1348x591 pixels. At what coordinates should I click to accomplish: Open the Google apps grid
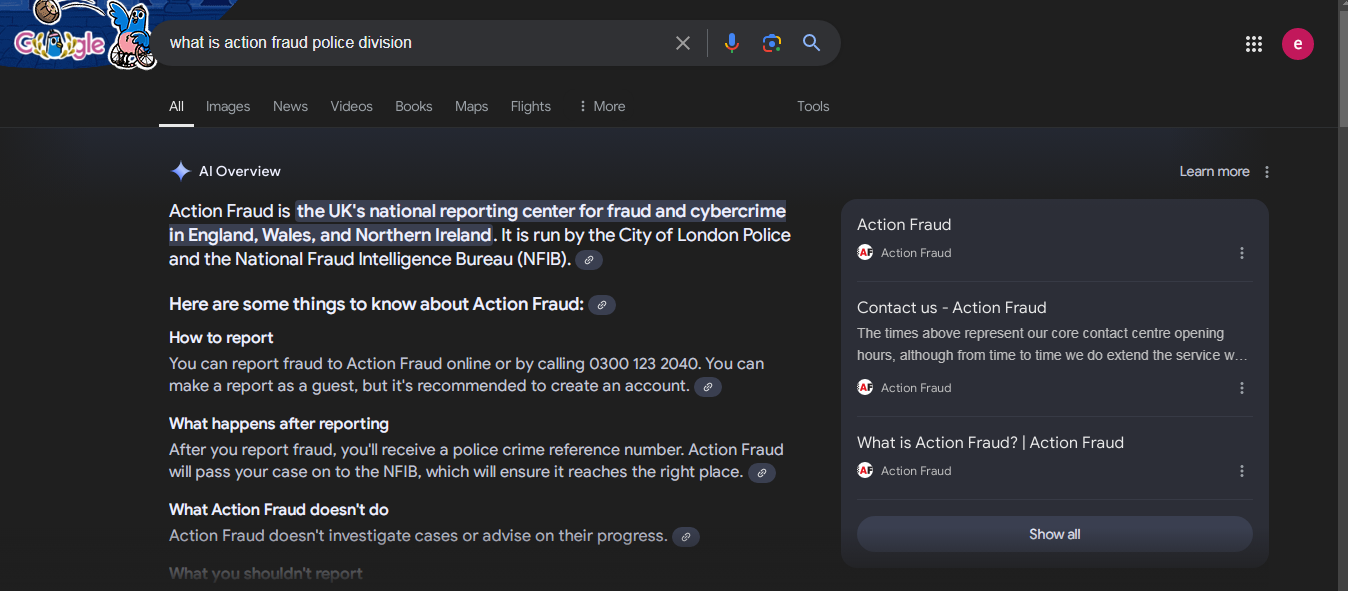[1254, 43]
